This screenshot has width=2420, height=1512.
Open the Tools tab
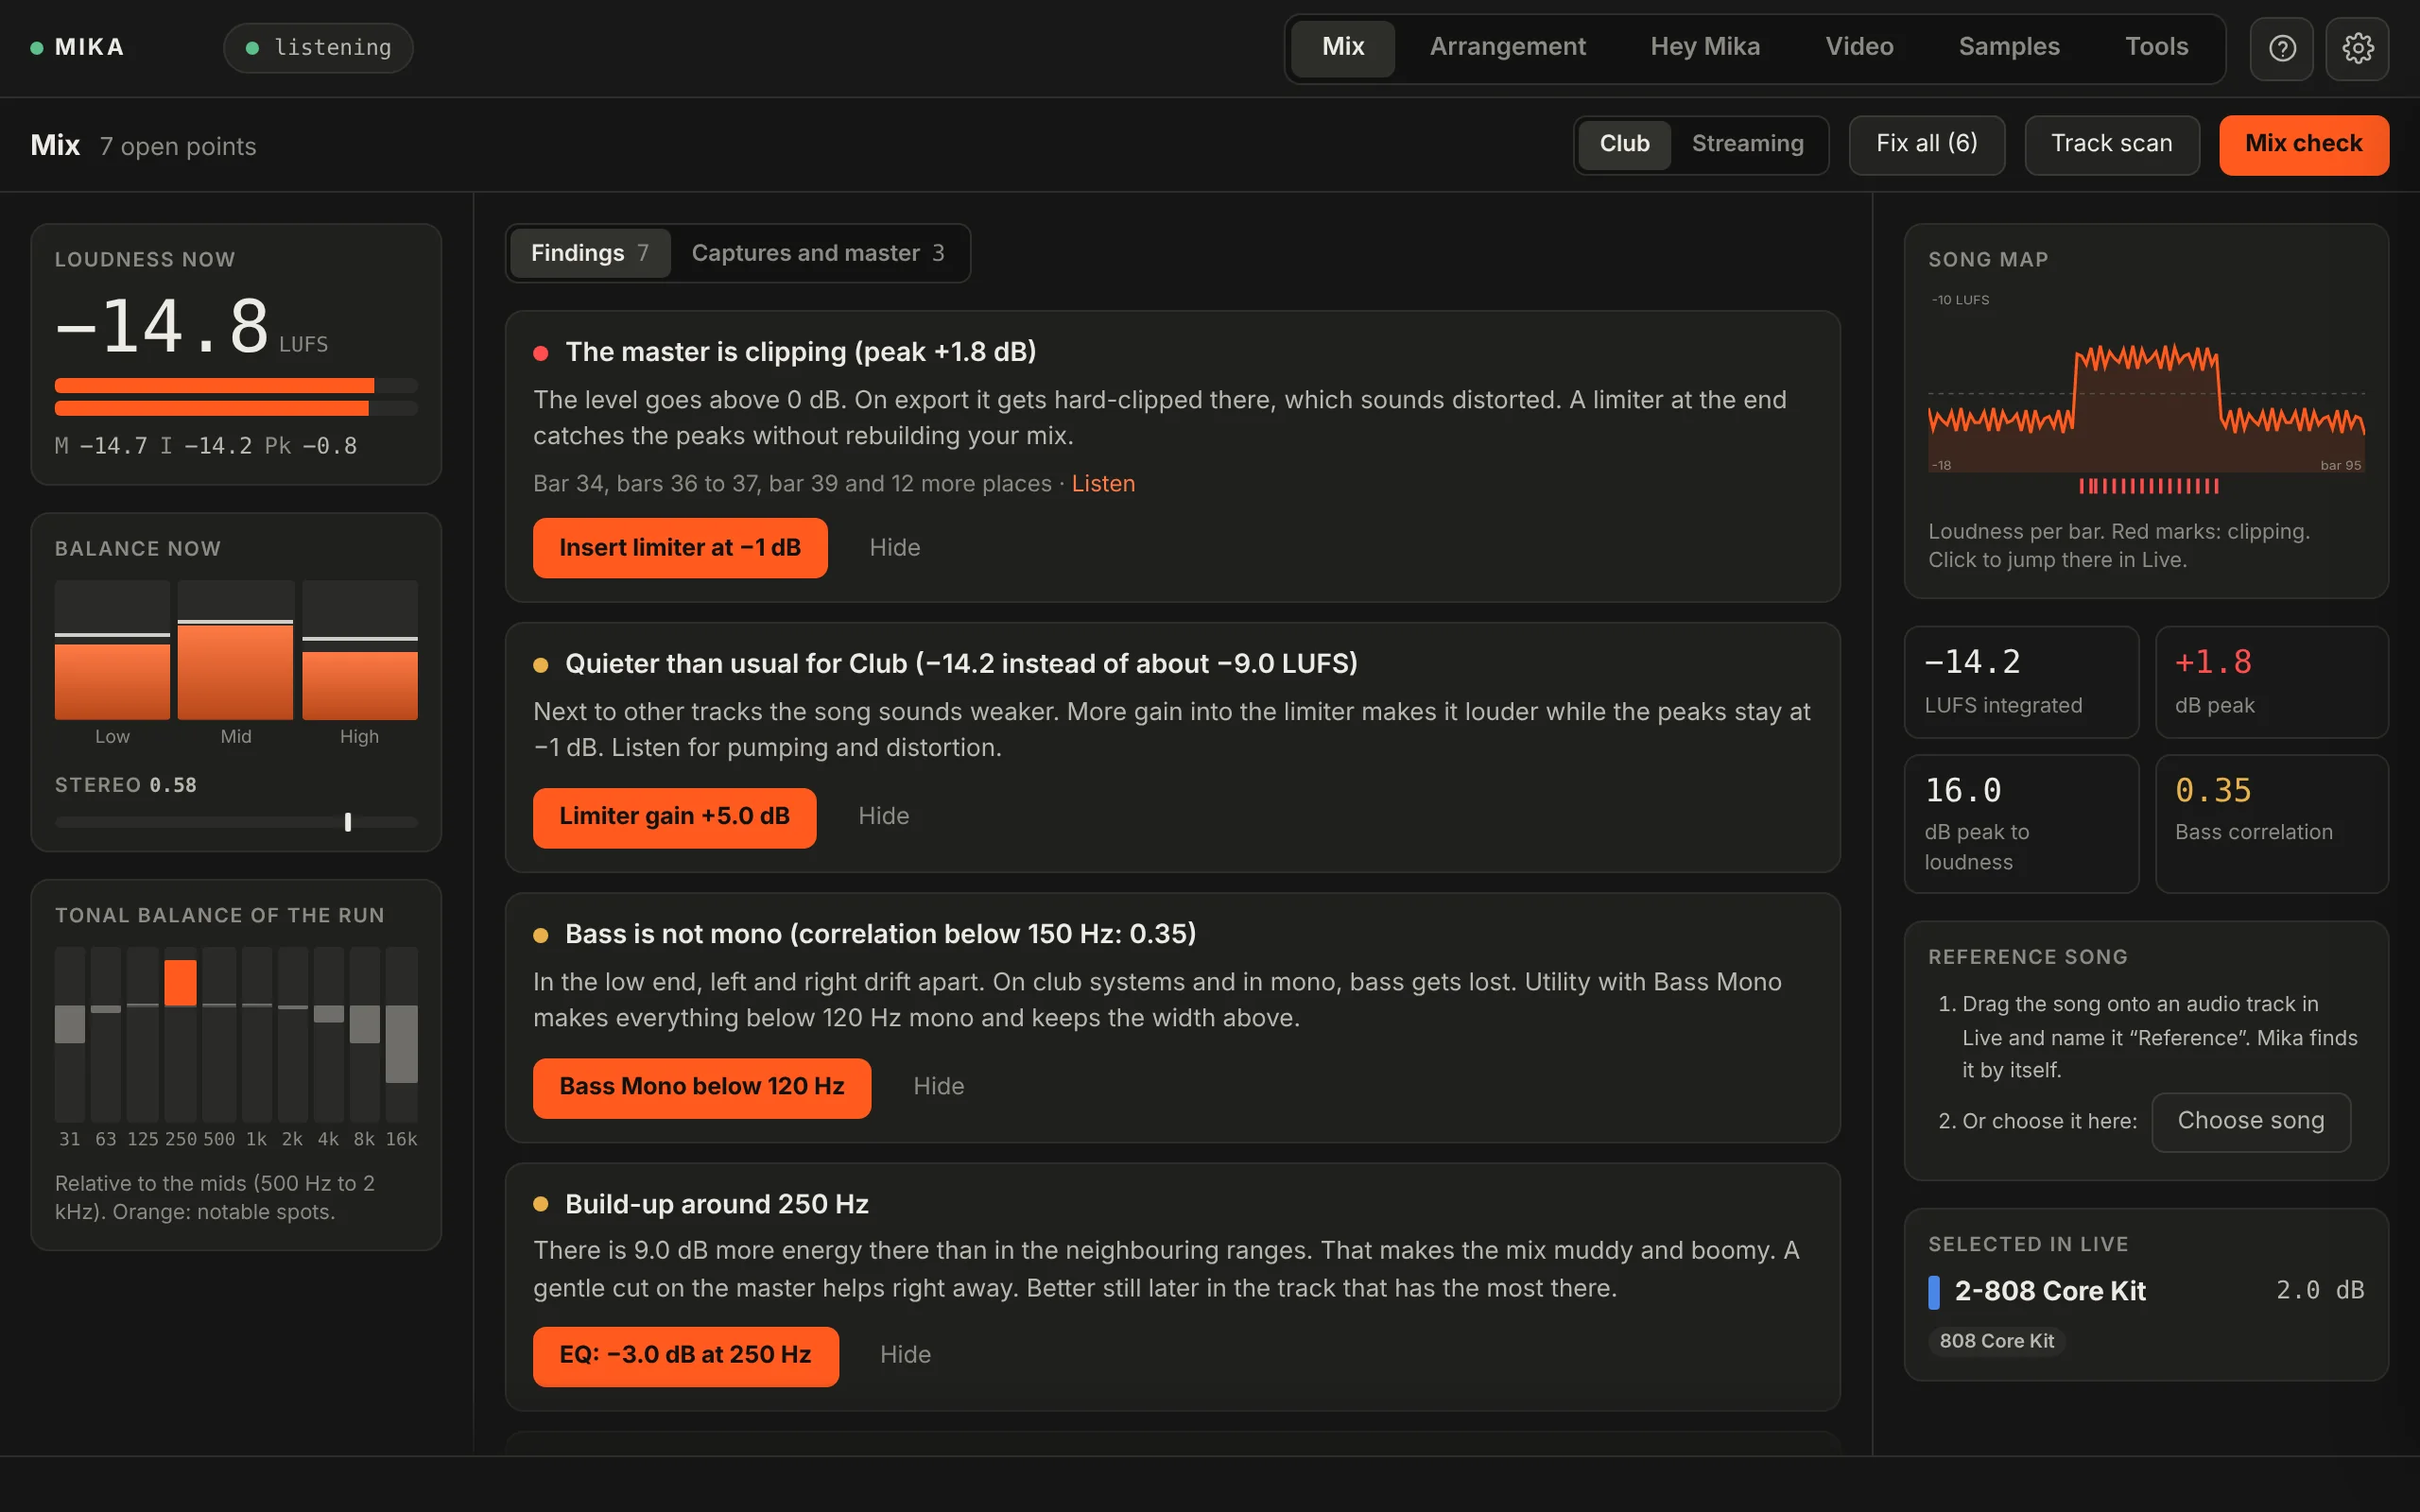click(x=2156, y=47)
